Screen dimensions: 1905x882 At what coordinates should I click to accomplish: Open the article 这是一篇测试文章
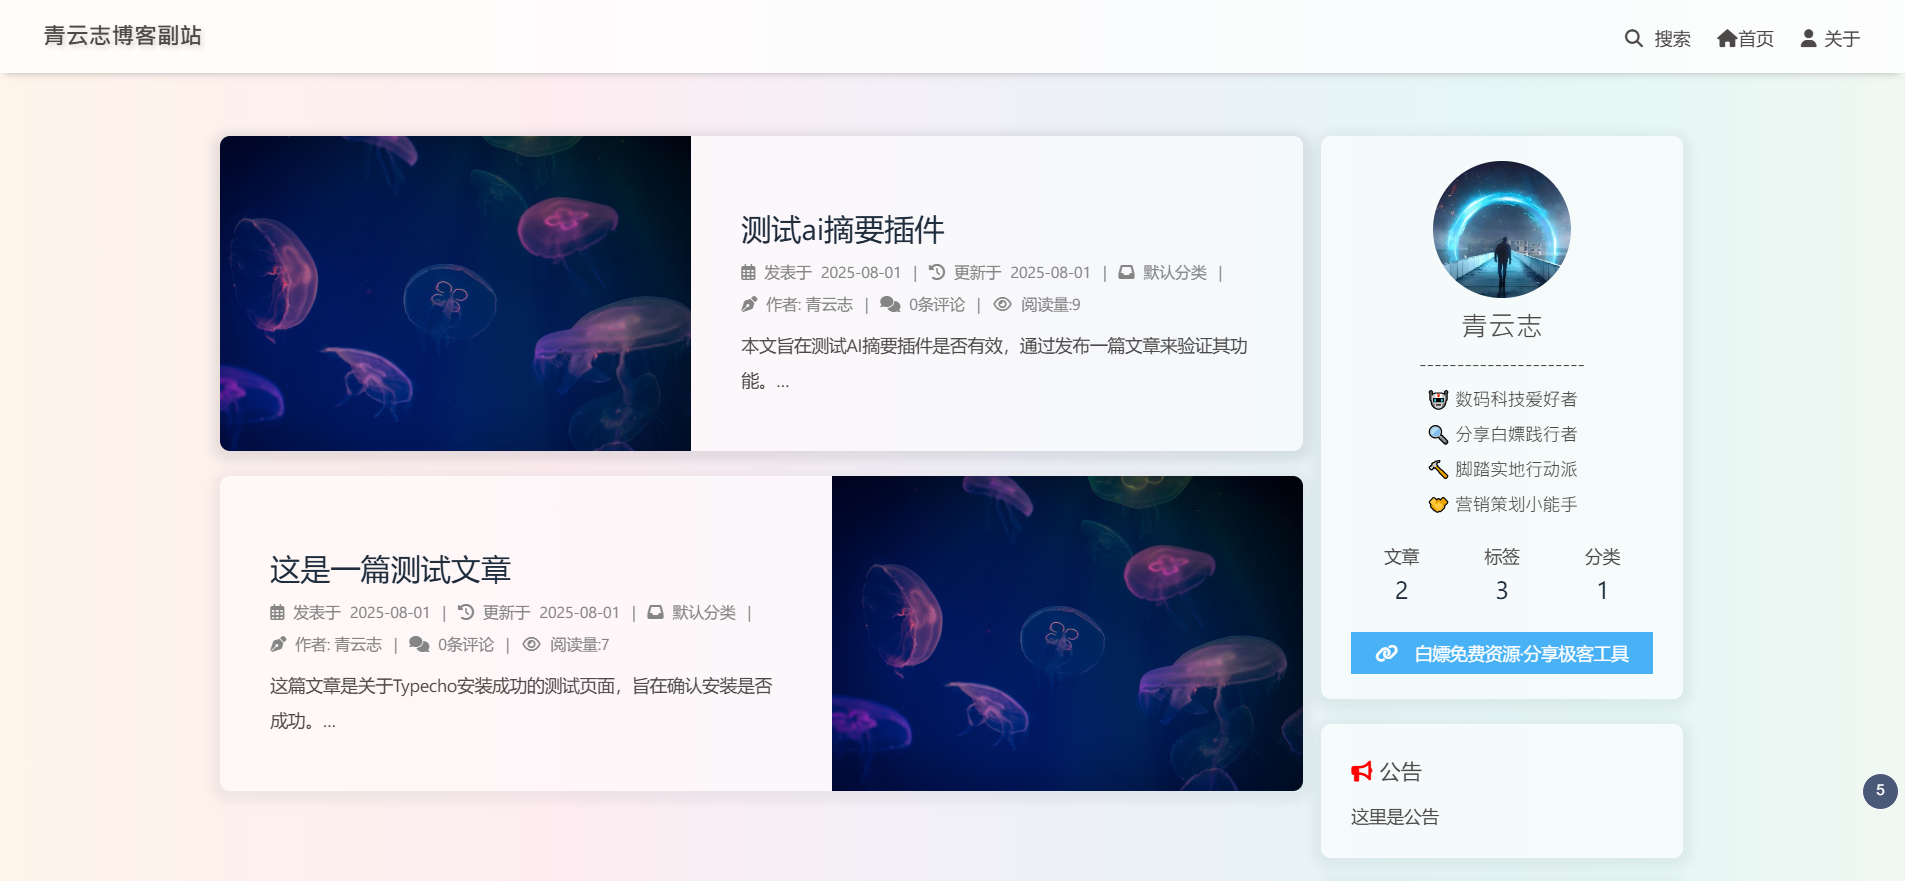tap(390, 570)
